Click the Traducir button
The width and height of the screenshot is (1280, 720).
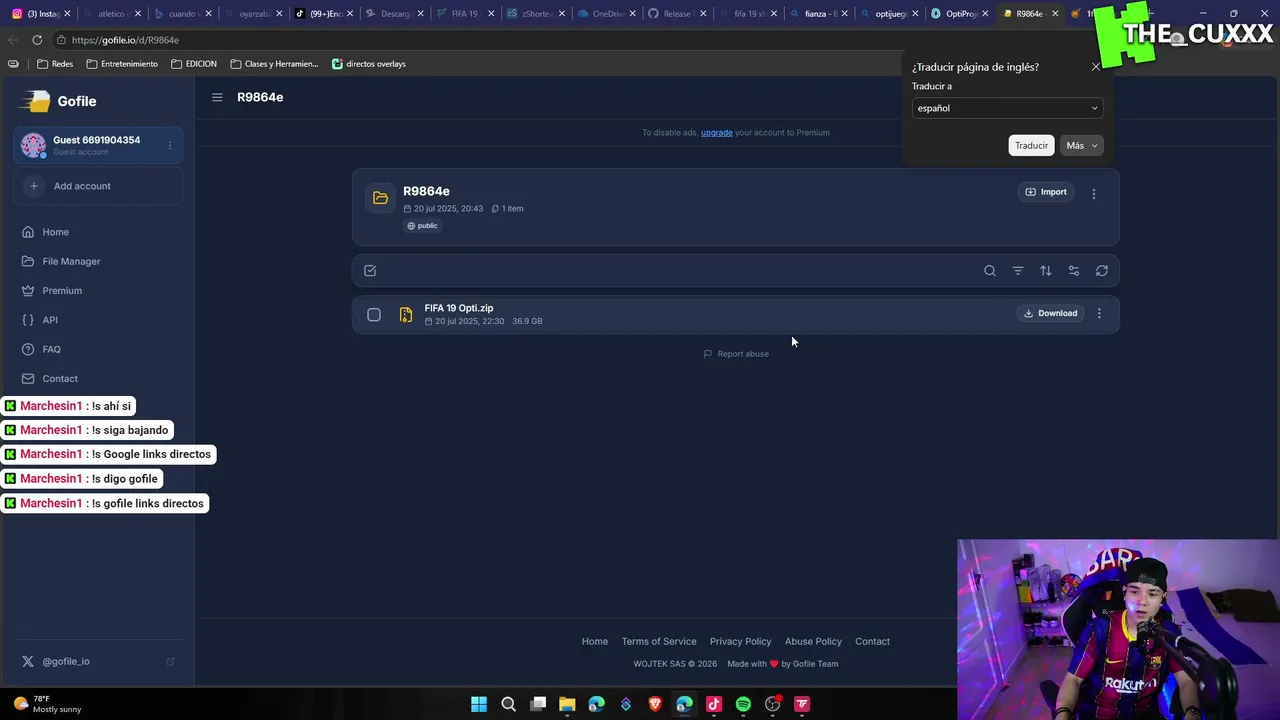[1032, 146]
